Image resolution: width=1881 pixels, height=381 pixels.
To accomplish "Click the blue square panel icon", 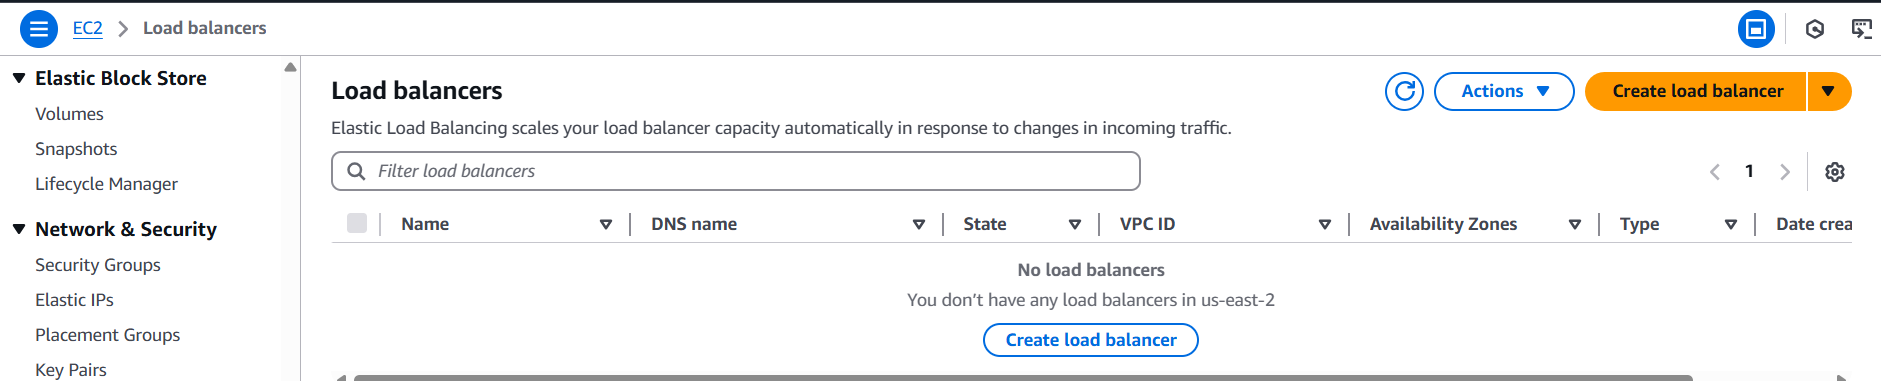I will coord(1756,29).
